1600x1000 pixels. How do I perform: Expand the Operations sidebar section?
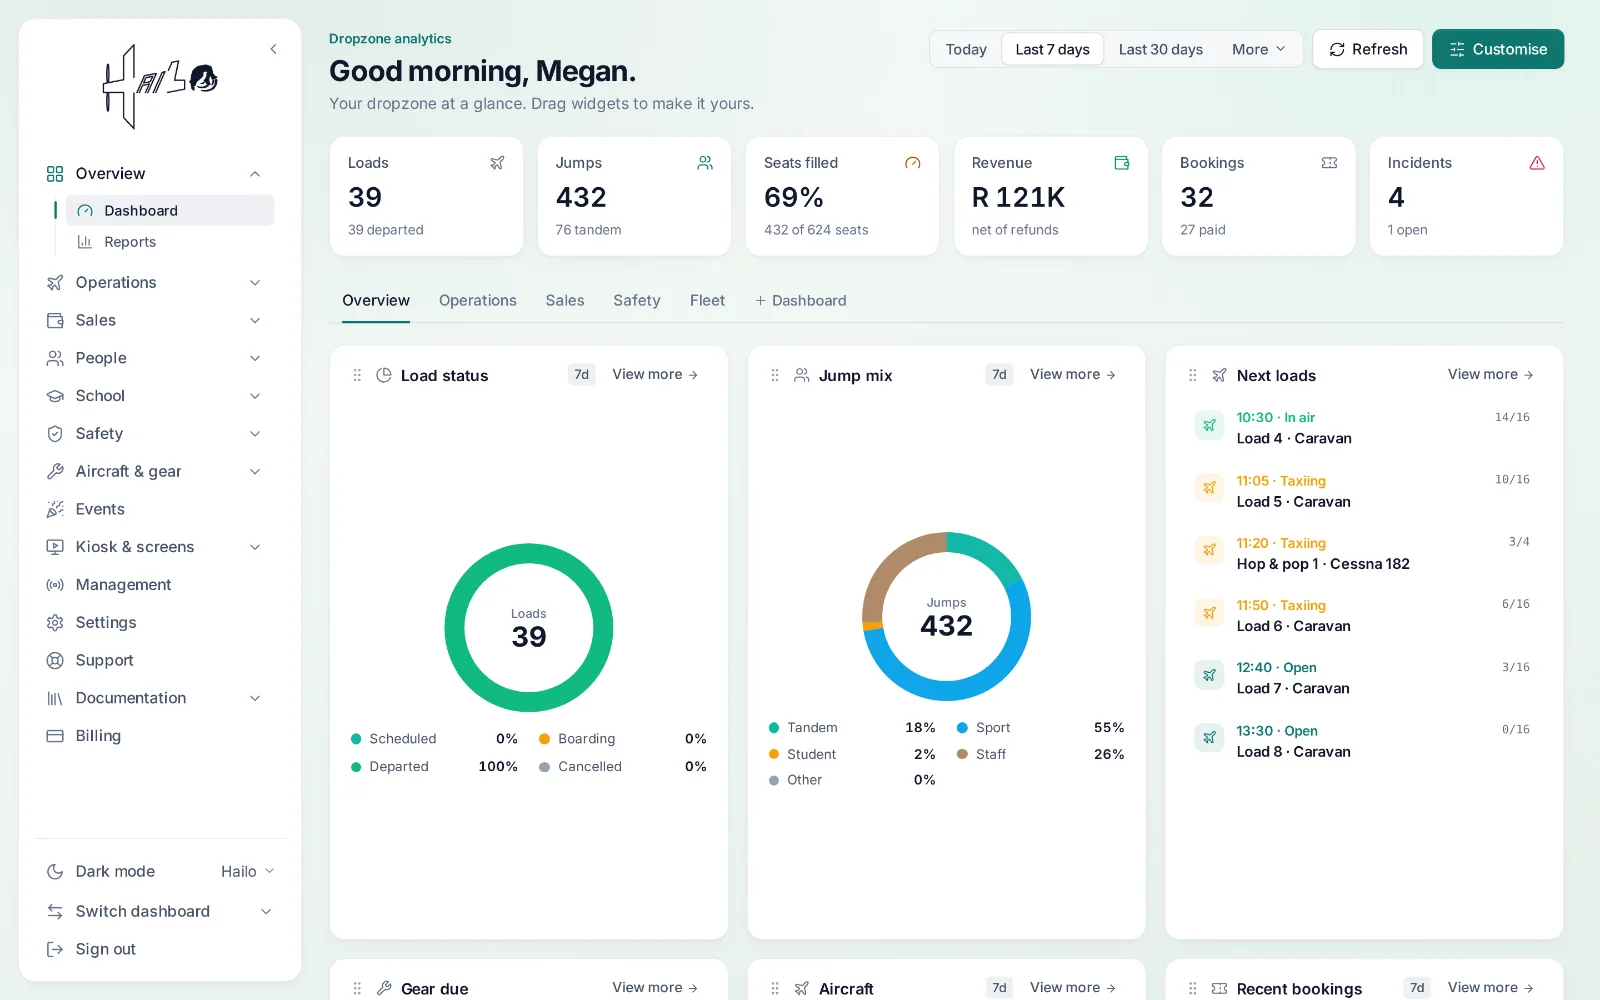click(x=255, y=283)
